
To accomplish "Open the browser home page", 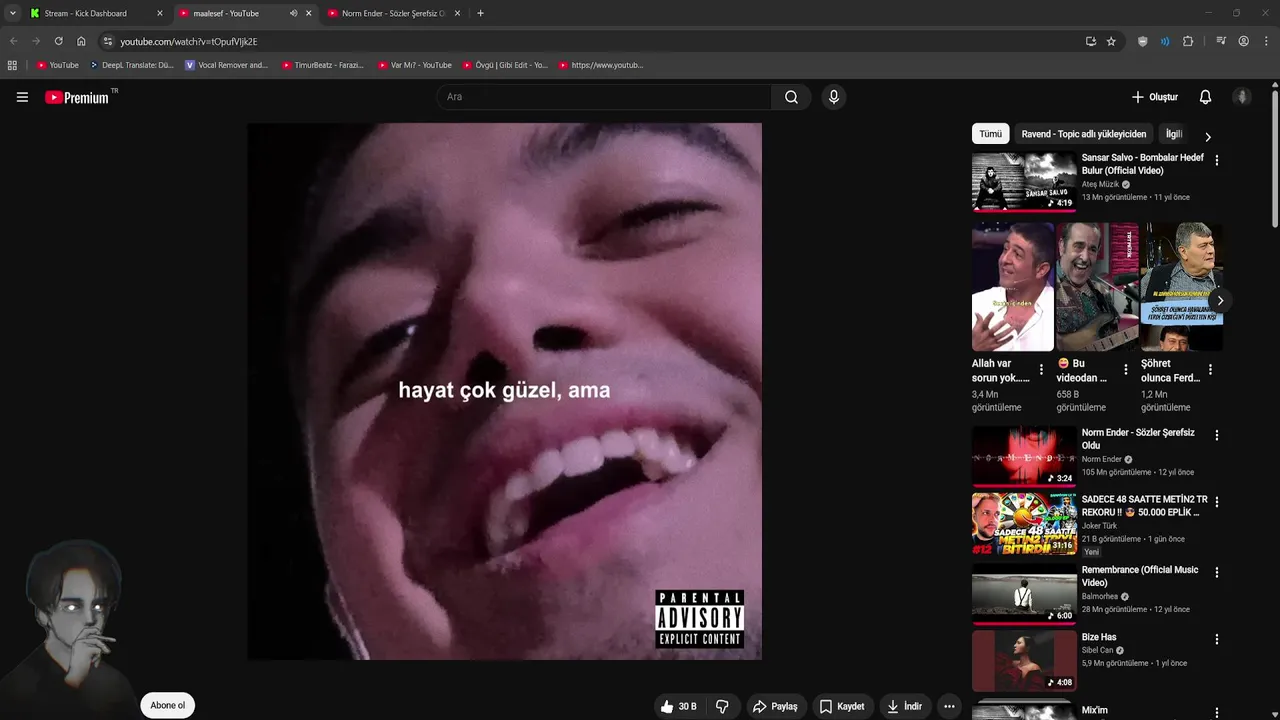I will (x=81, y=41).
